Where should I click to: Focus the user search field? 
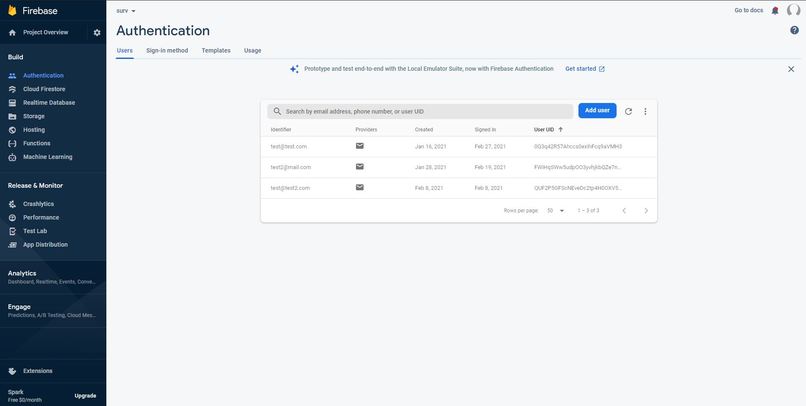(x=420, y=111)
